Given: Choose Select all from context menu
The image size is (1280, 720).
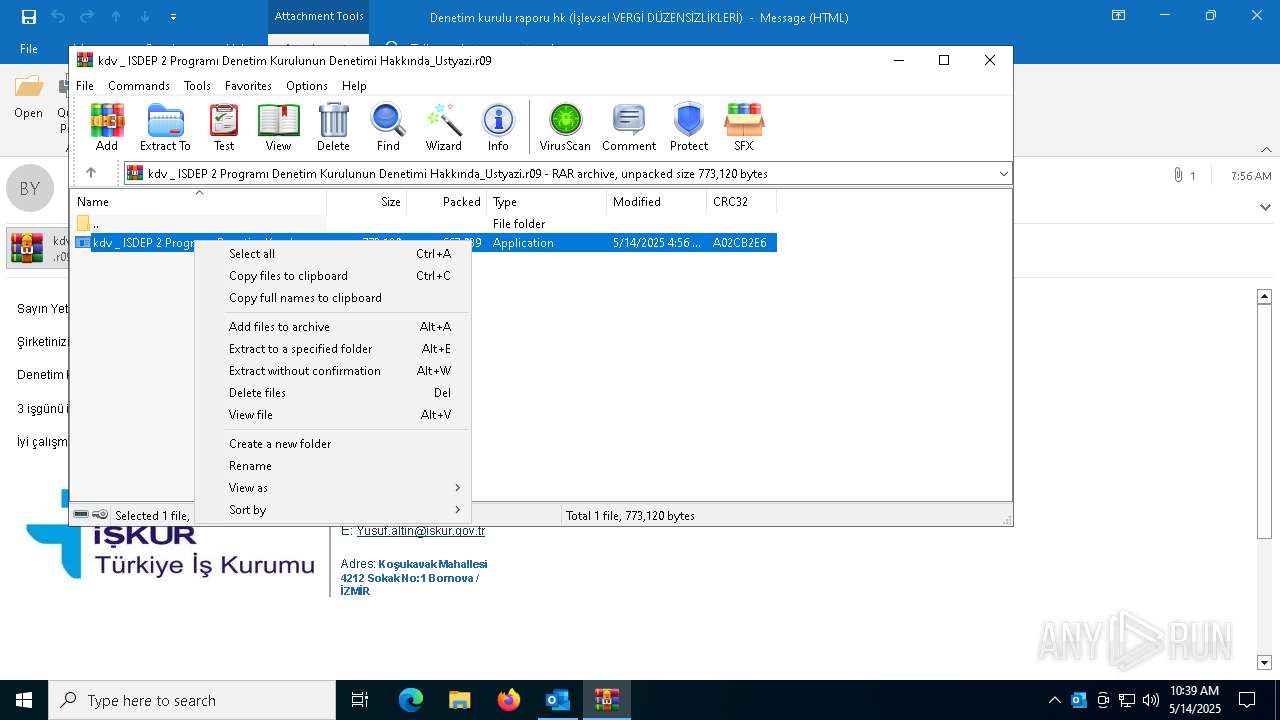Looking at the screenshot, I should pos(332,254).
